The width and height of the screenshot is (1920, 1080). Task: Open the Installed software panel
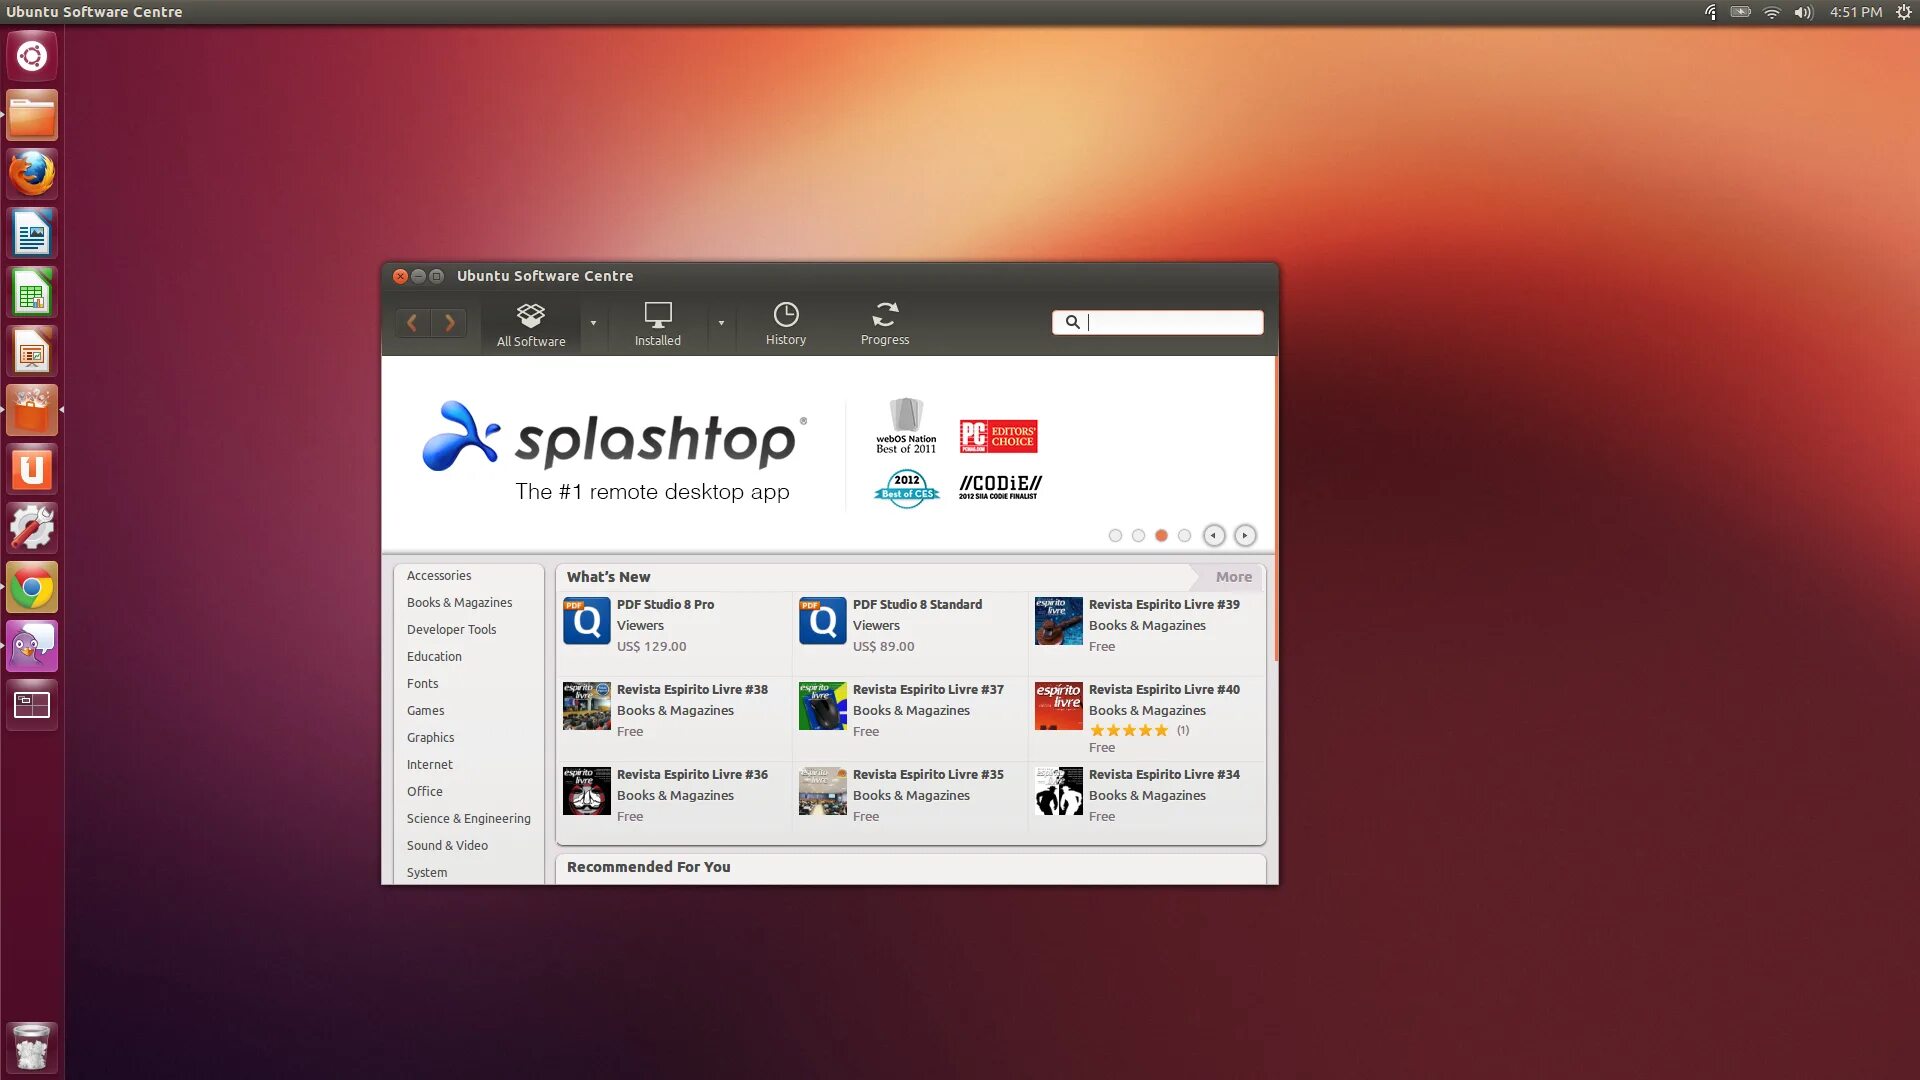657,322
